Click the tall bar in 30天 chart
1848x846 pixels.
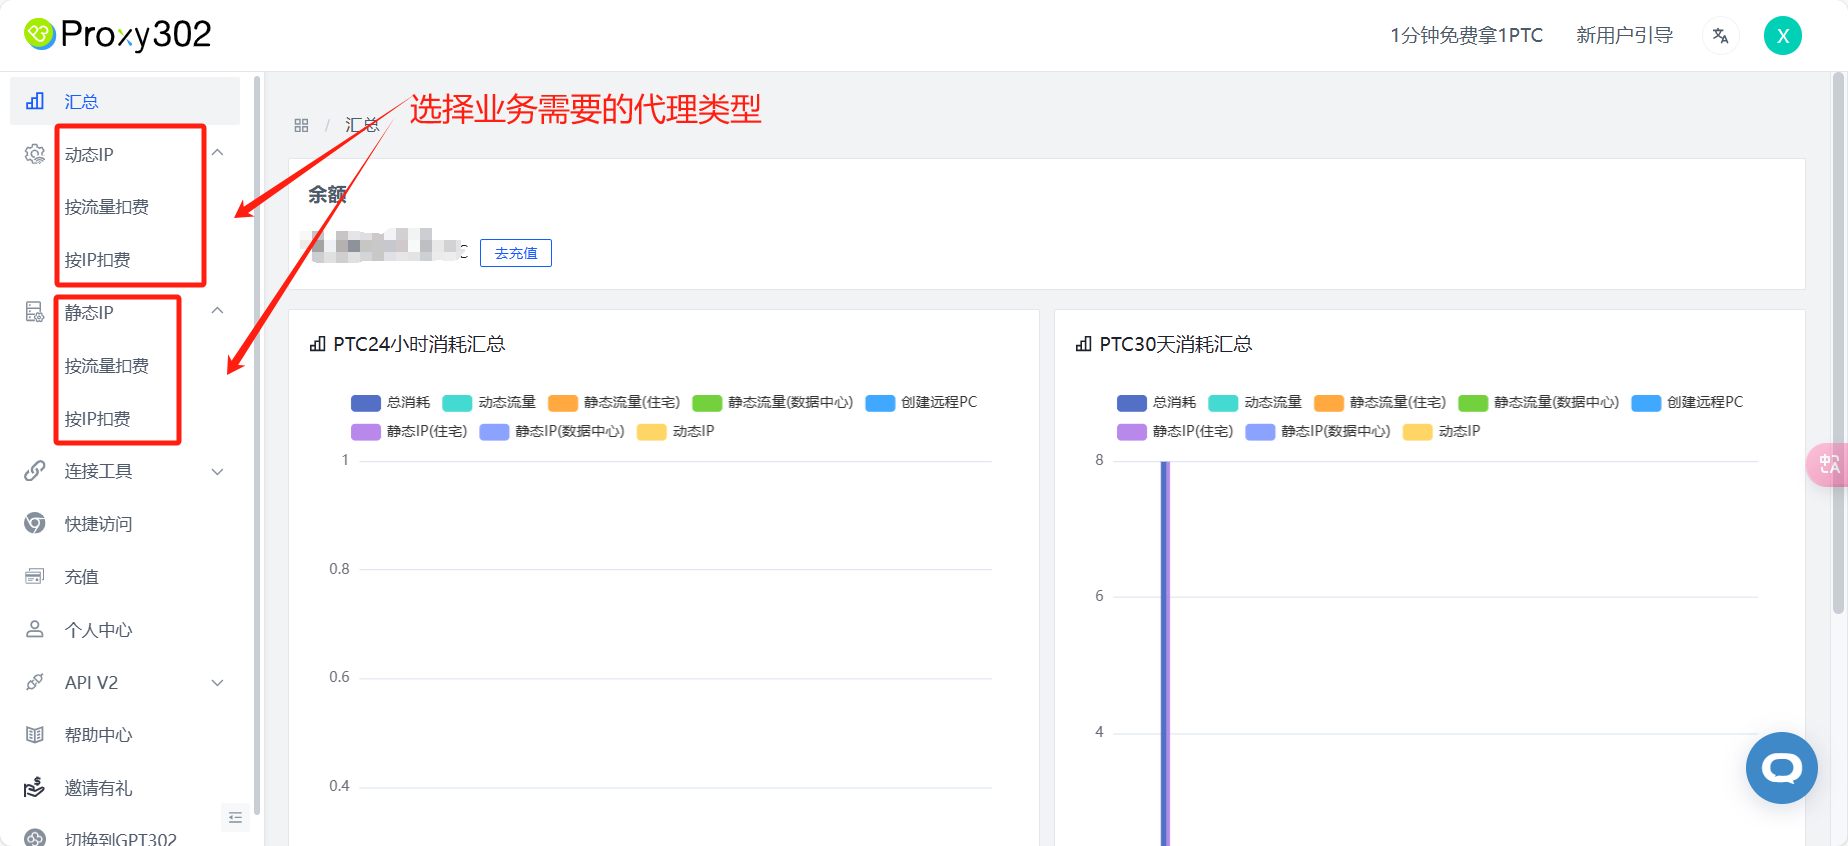tap(1165, 653)
